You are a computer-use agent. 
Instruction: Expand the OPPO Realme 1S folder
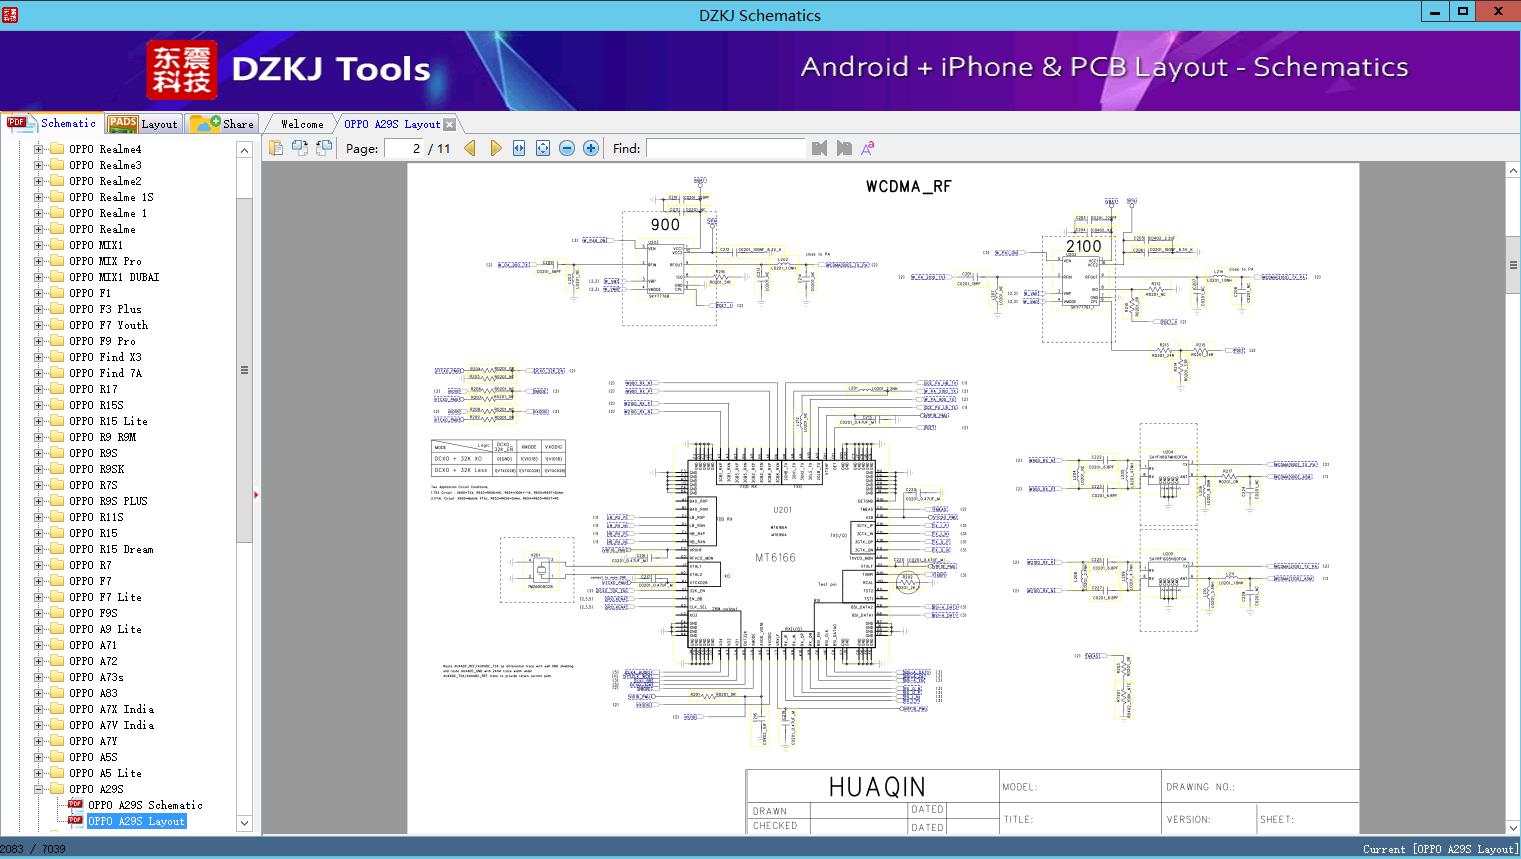(39, 197)
